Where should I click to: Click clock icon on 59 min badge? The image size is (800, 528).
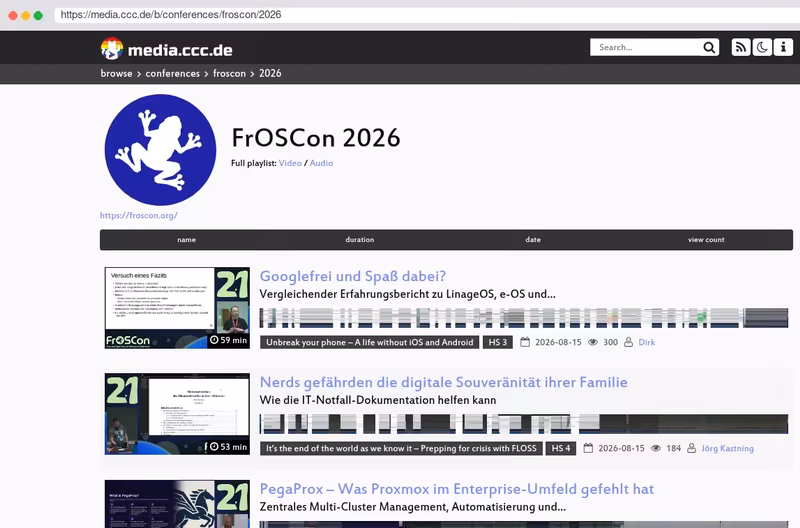214,340
